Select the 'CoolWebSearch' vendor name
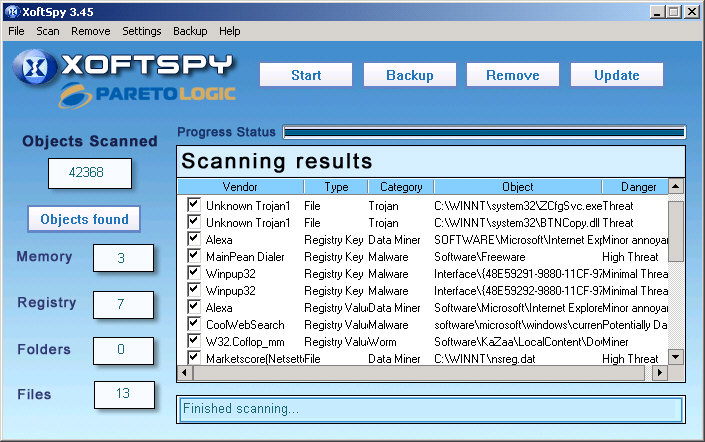705x442 pixels. click(x=245, y=325)
